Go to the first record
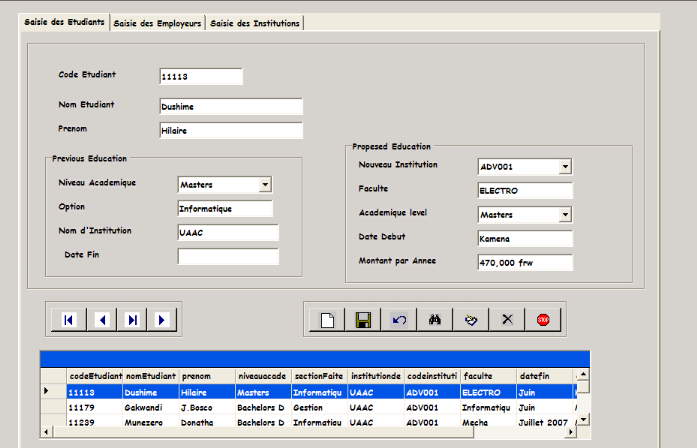This screenshot has width=697, height=448. [69, 320]
